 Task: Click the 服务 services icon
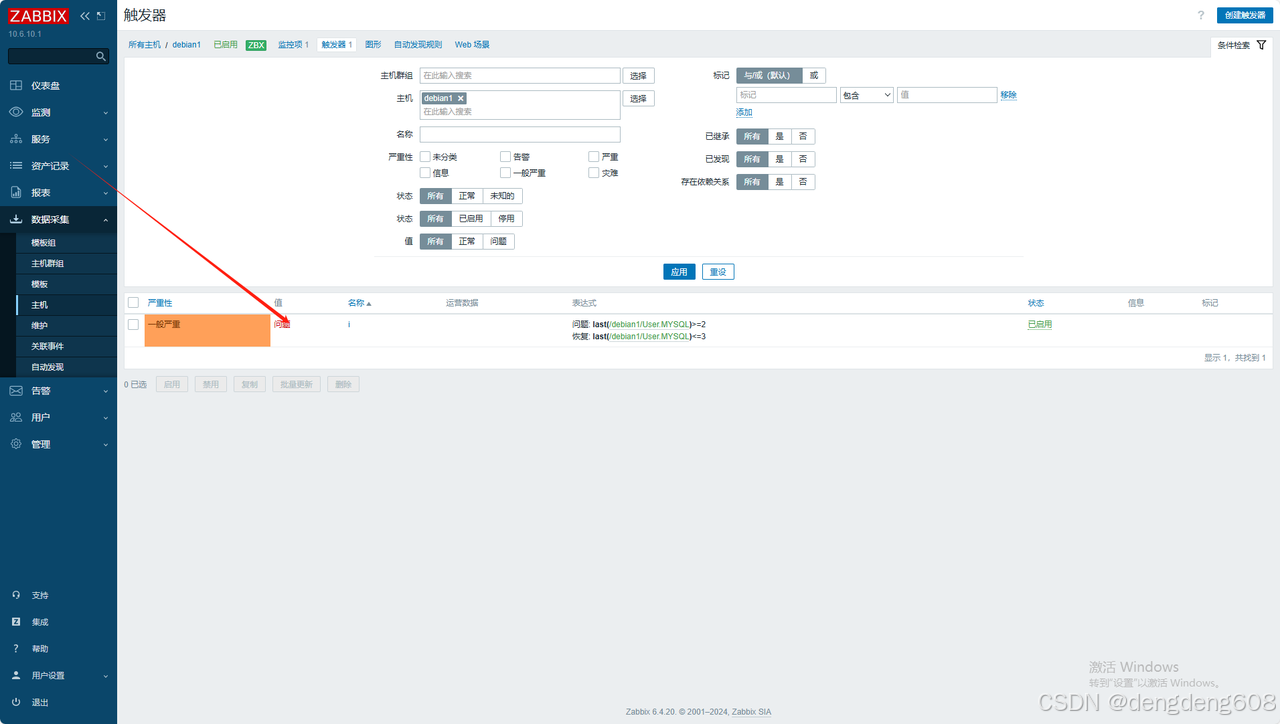click(x=16, y=139)
